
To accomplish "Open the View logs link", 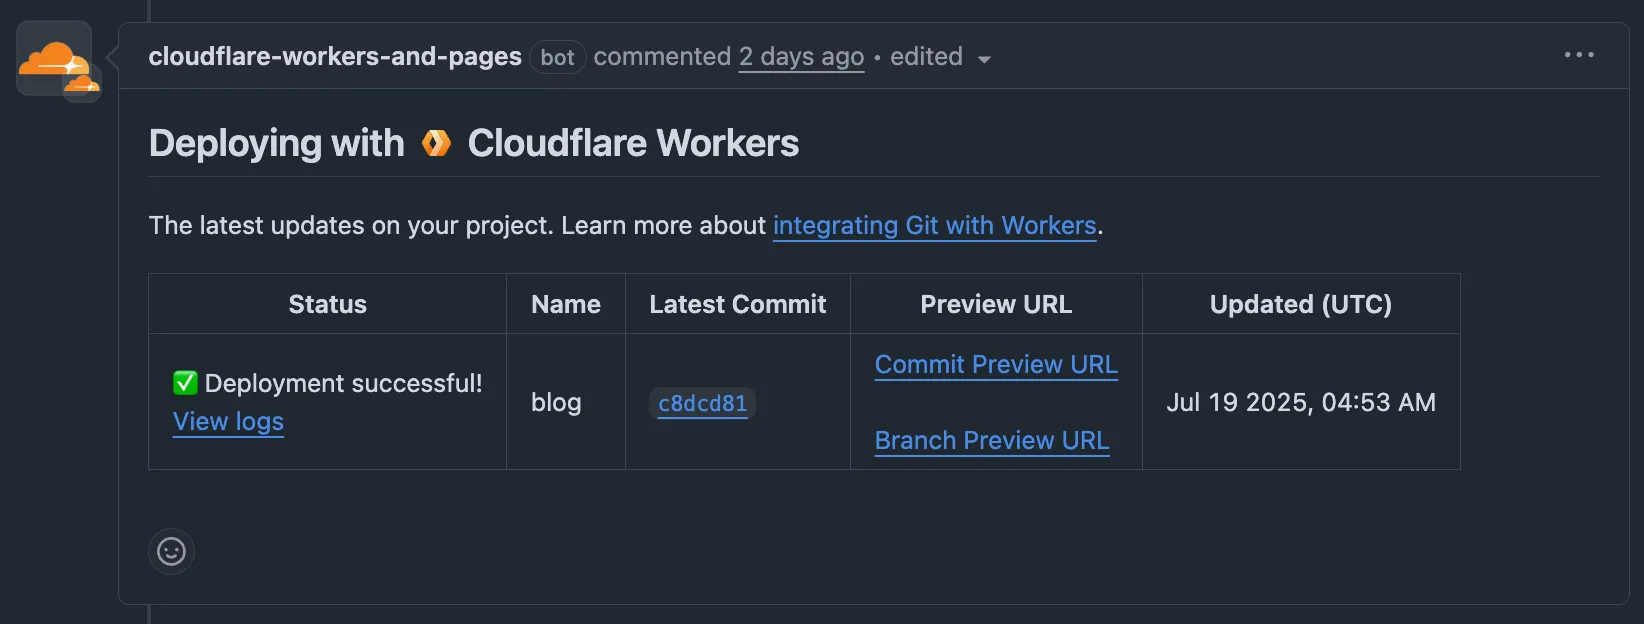I will tap(228, 421).
